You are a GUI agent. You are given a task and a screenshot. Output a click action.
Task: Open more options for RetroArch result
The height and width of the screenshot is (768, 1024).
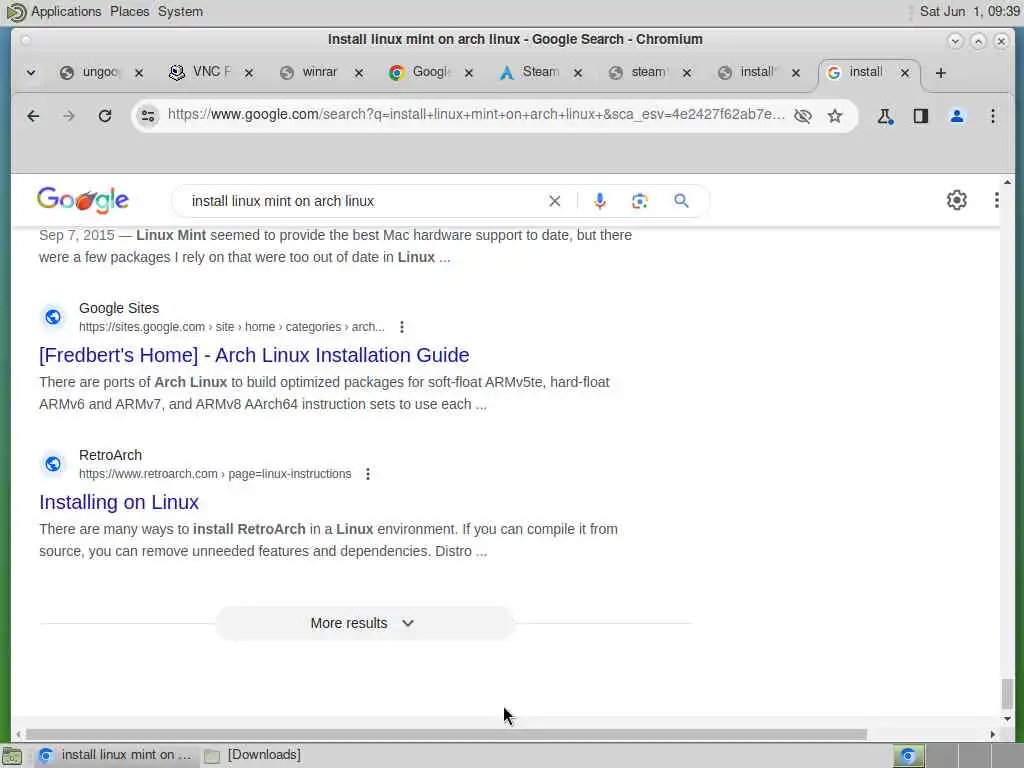point(368,474)
